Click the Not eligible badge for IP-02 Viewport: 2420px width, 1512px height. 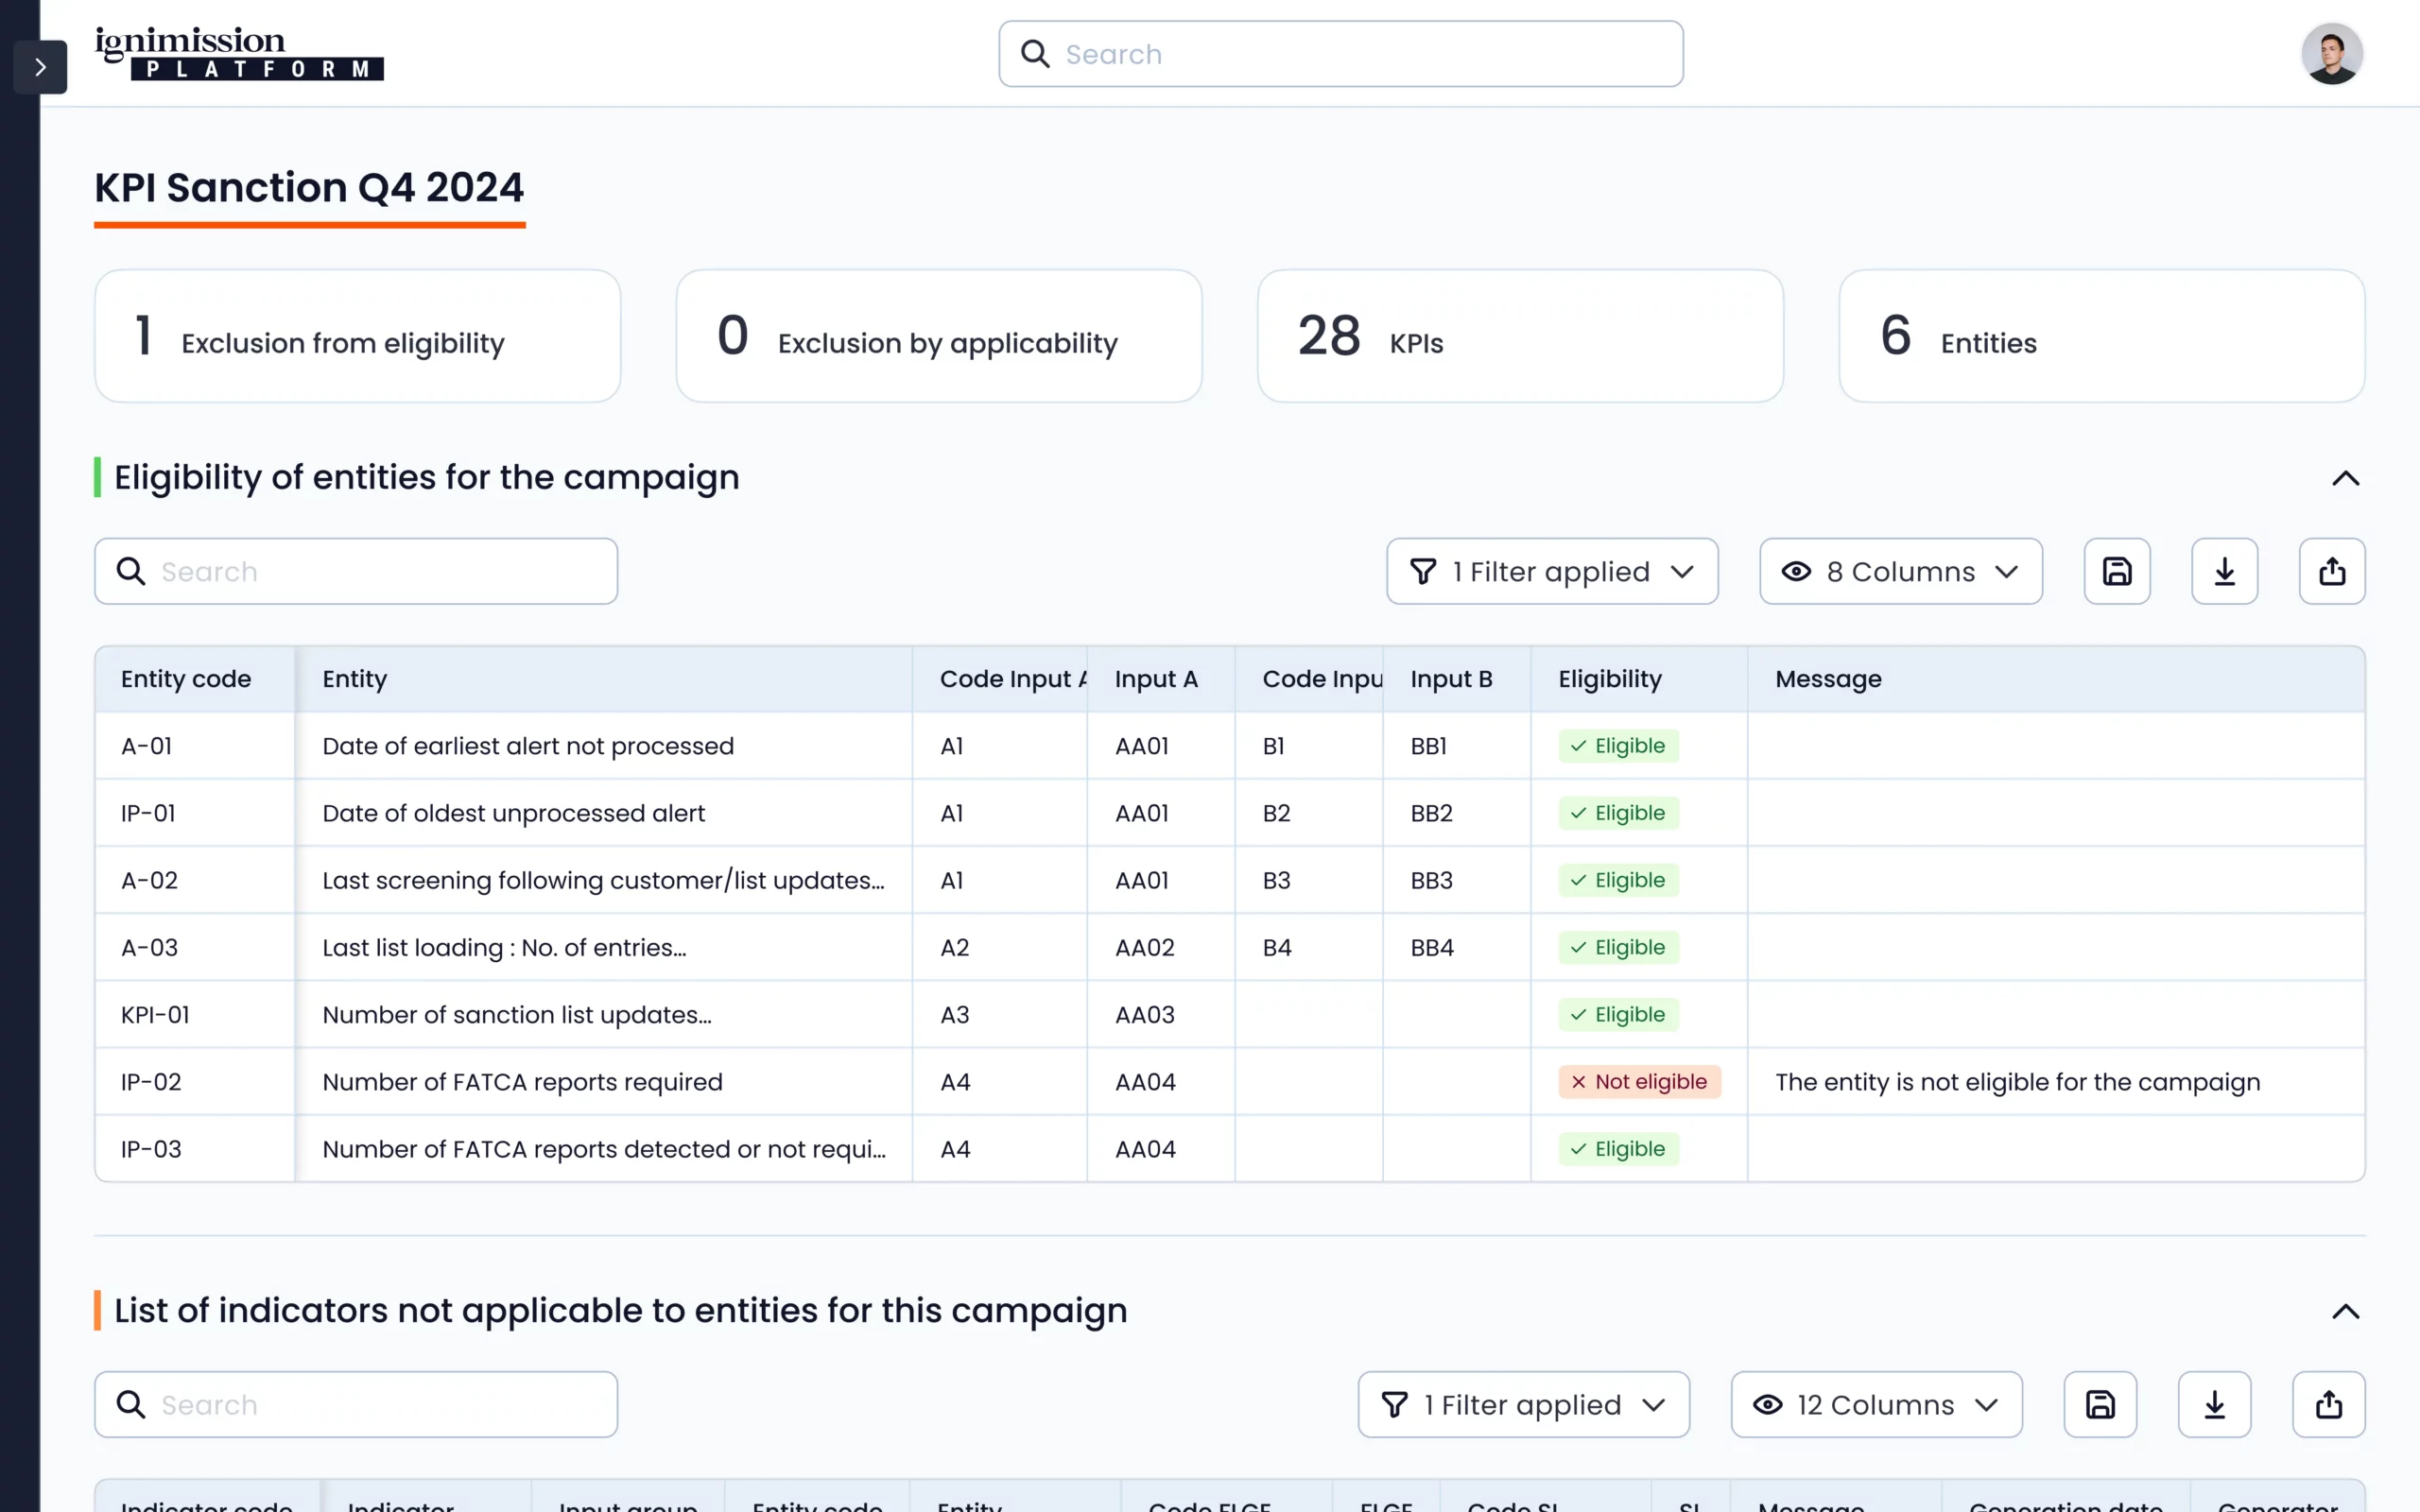[x=1638, y=1082]
